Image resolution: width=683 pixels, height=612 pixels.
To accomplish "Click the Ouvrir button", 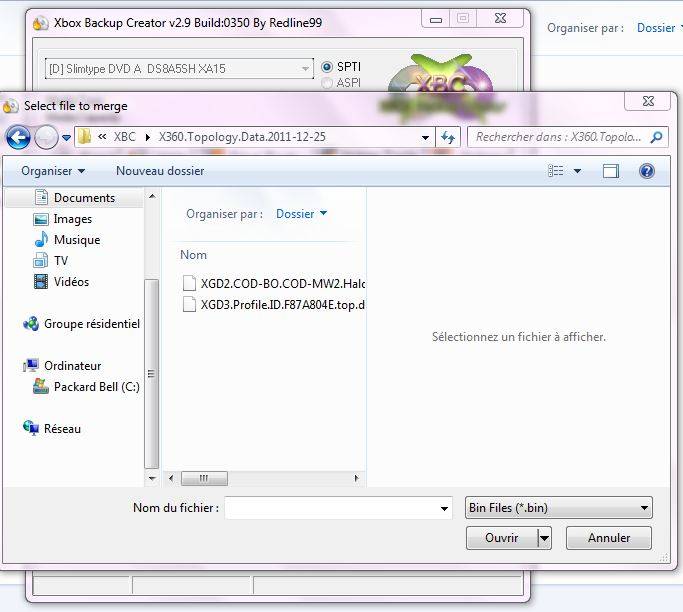I will click(x=502, y=538).
